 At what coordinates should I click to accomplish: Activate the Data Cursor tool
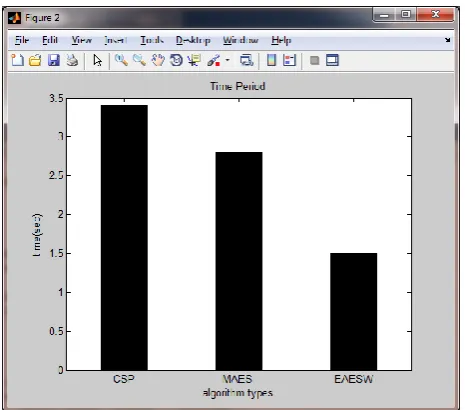click(194, 60)
